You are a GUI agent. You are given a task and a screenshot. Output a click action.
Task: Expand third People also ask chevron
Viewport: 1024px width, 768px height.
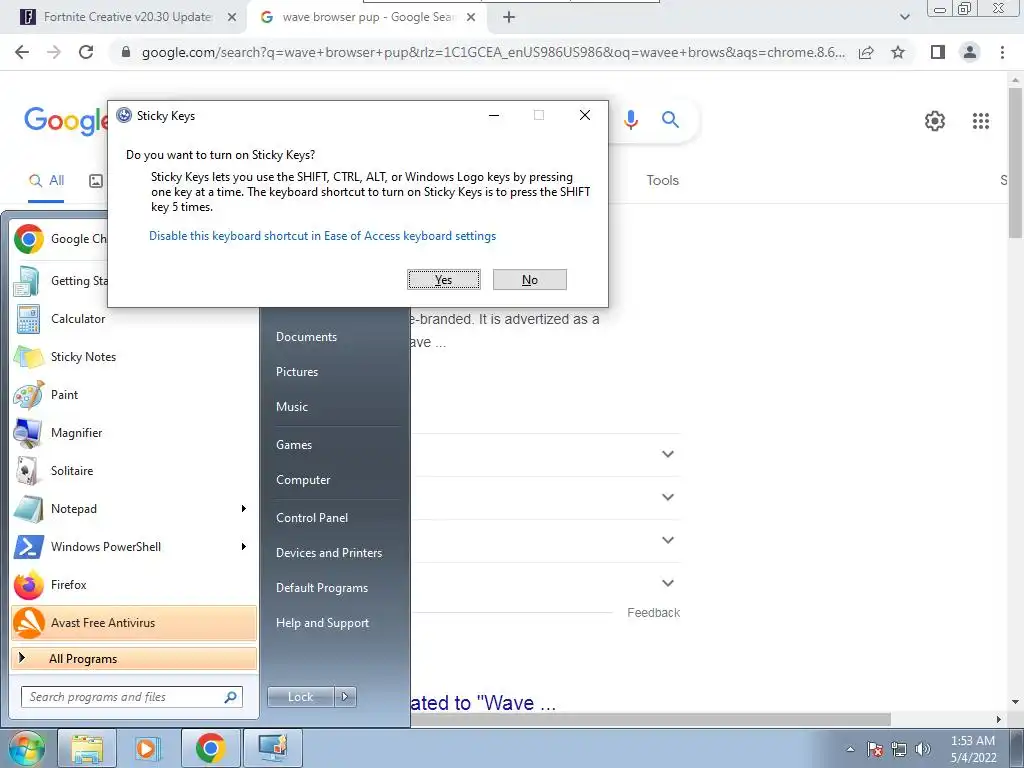pos(667,540)
